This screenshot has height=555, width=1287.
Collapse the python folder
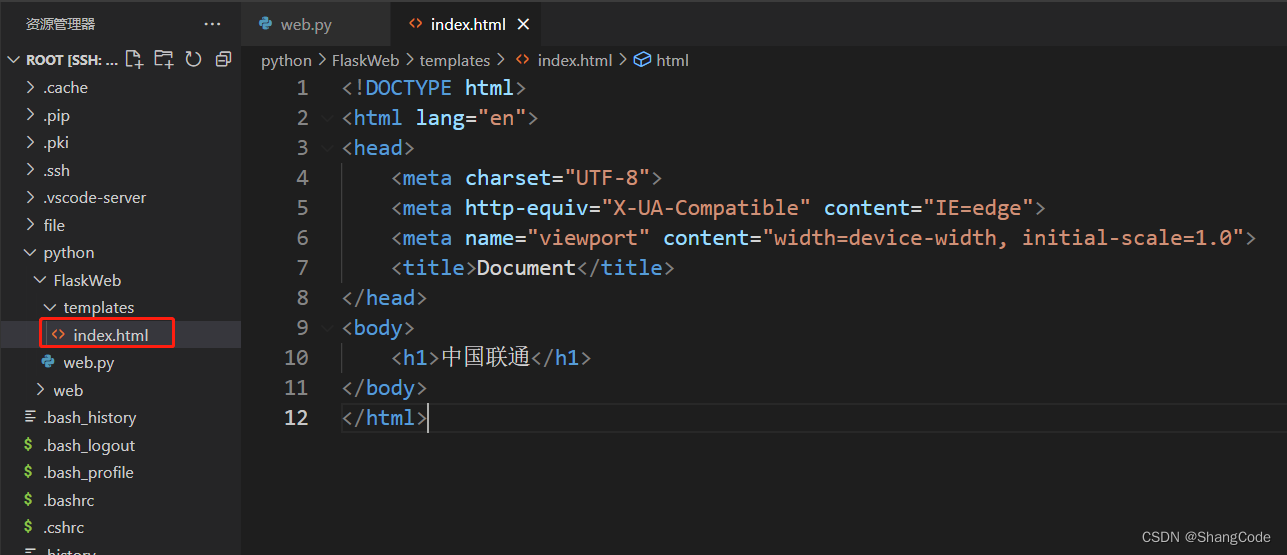point(68,253)
